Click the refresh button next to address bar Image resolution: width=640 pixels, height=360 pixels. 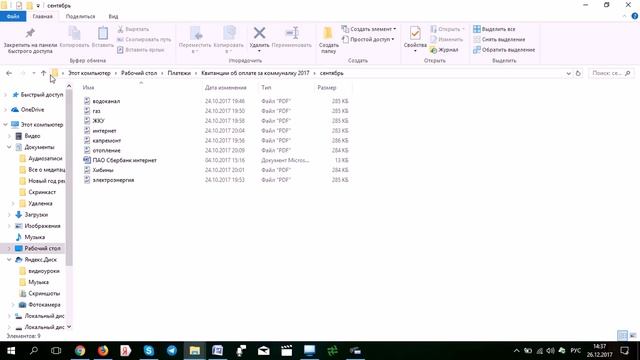pos(578,73)
